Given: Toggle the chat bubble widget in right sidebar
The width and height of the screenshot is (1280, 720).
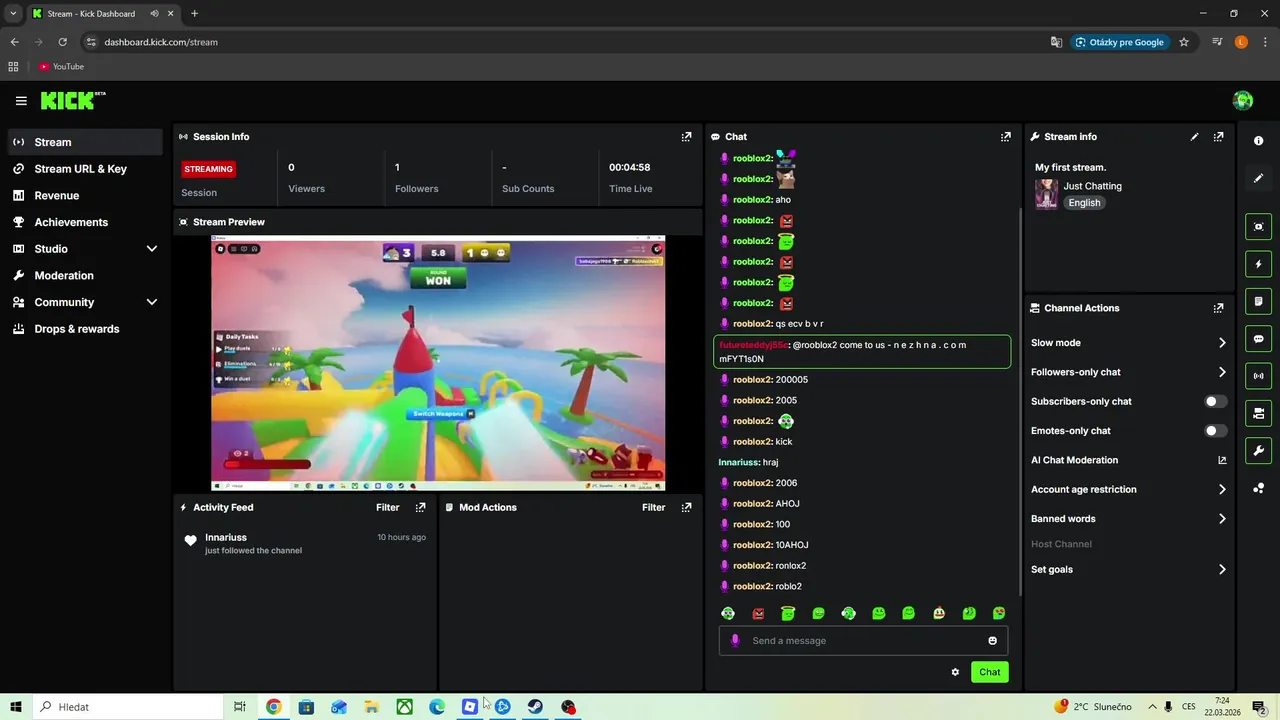Looking at the screenshot, I should [x=1258, y=339].
